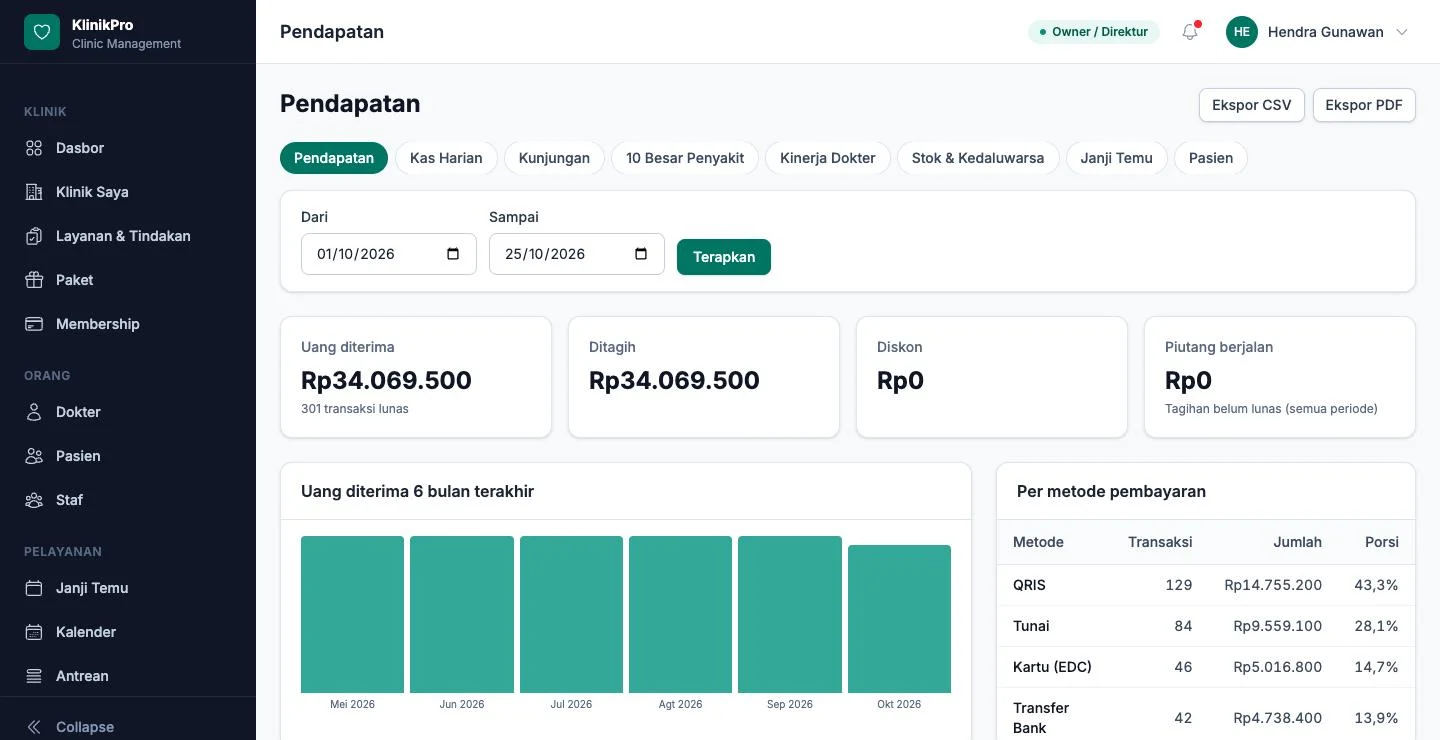Open the 10 Besar Penyakit tab

(685, 158)
